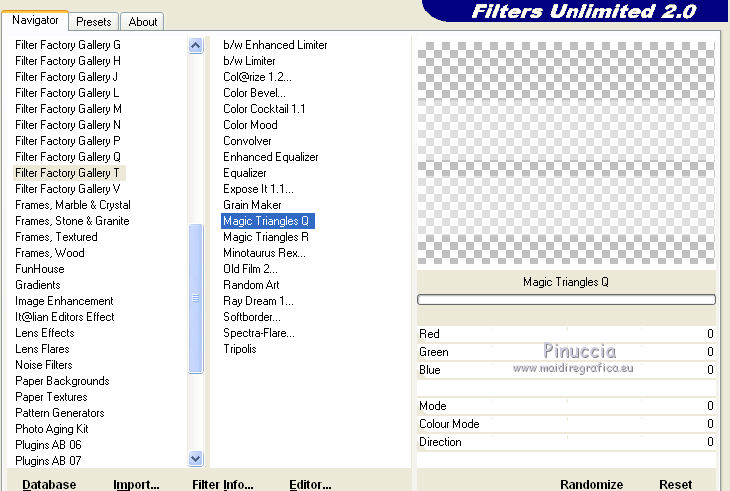Adjust the Green slider row
This screenshot has width=730, height=491.
pos(566,352)
